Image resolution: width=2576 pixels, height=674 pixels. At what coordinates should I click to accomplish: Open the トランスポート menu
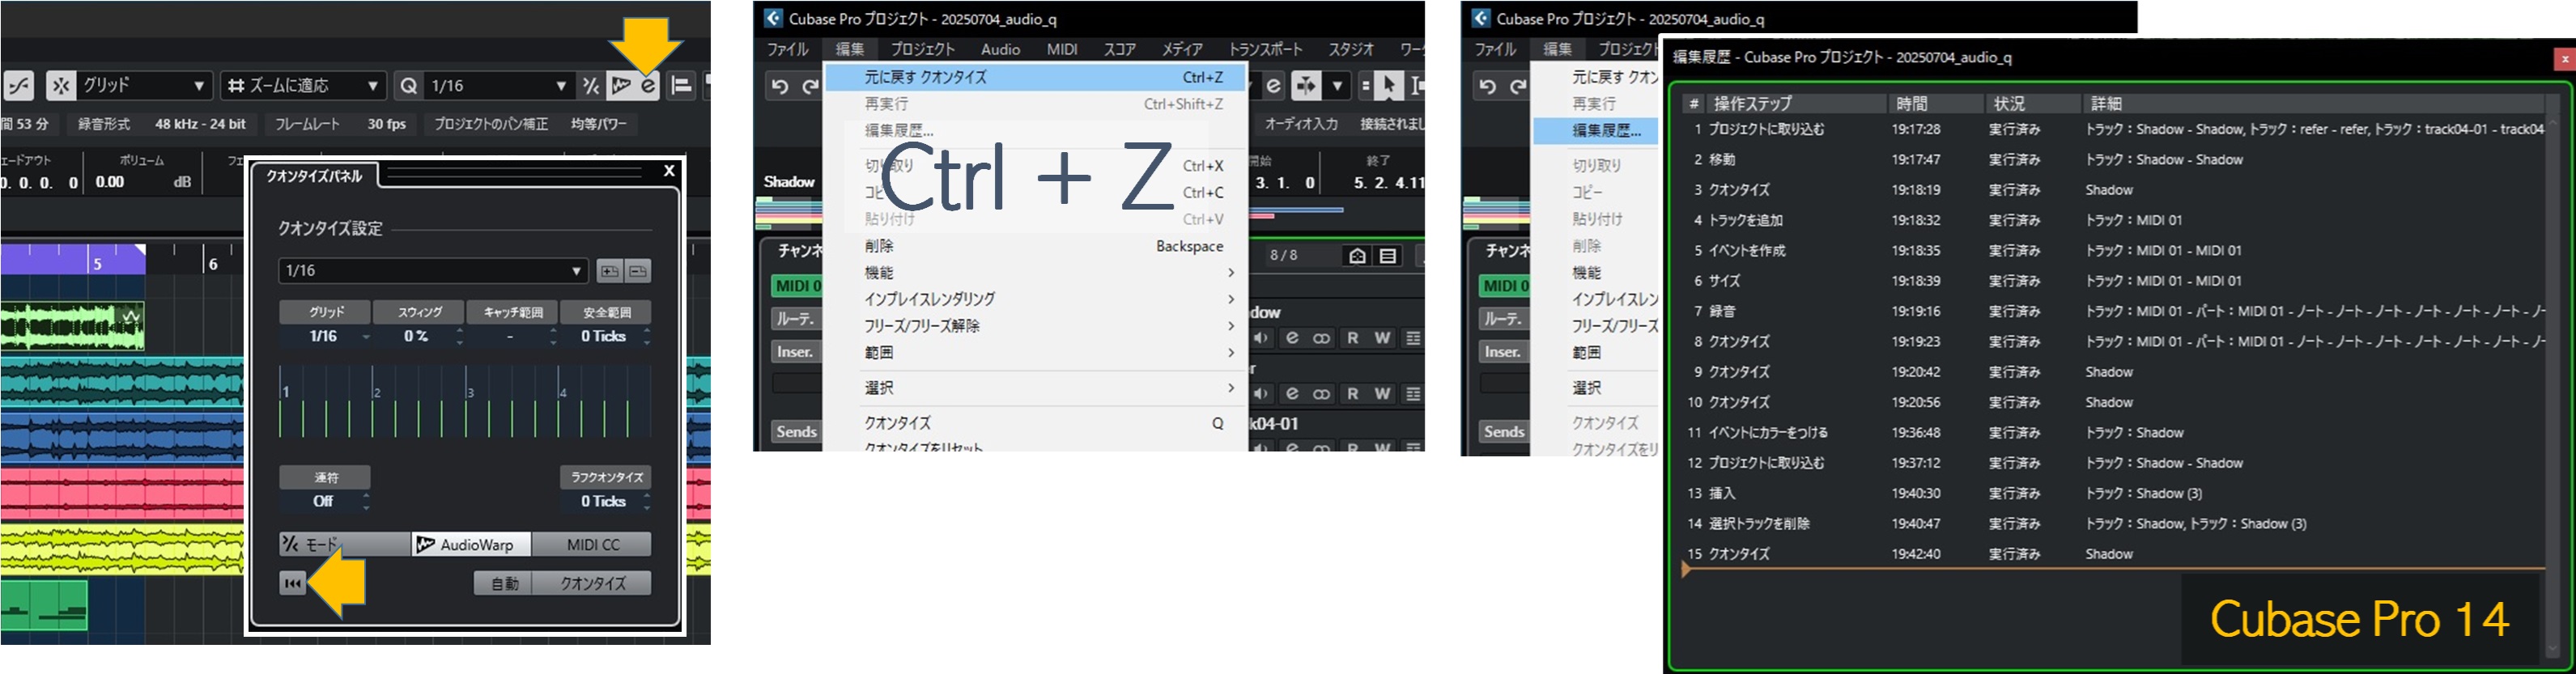tap(1265, 49)
